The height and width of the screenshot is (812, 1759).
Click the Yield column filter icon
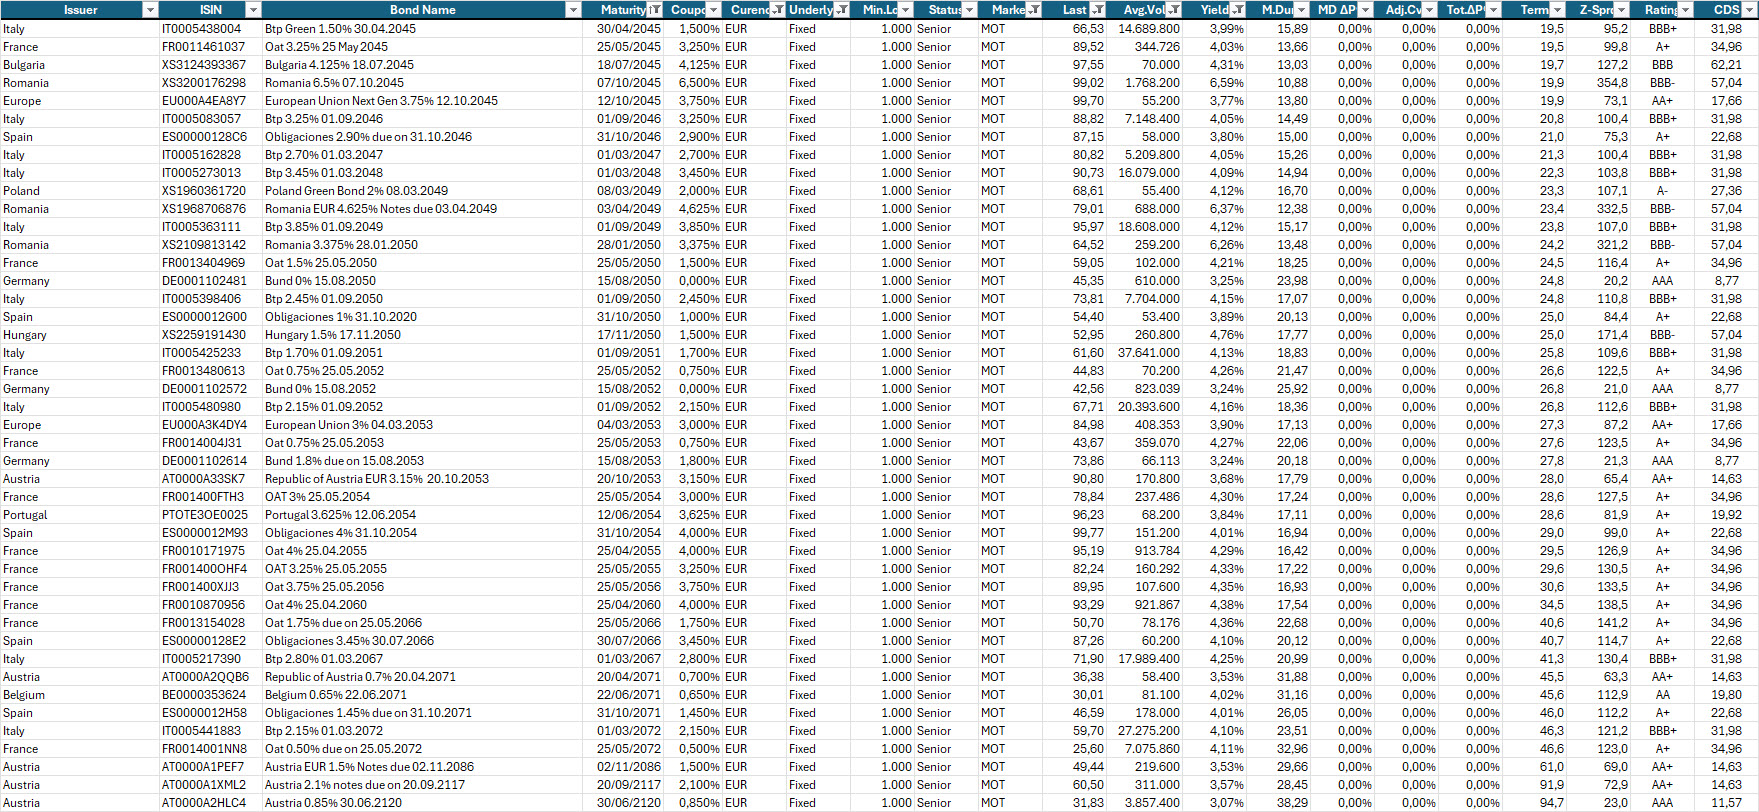1238,10
